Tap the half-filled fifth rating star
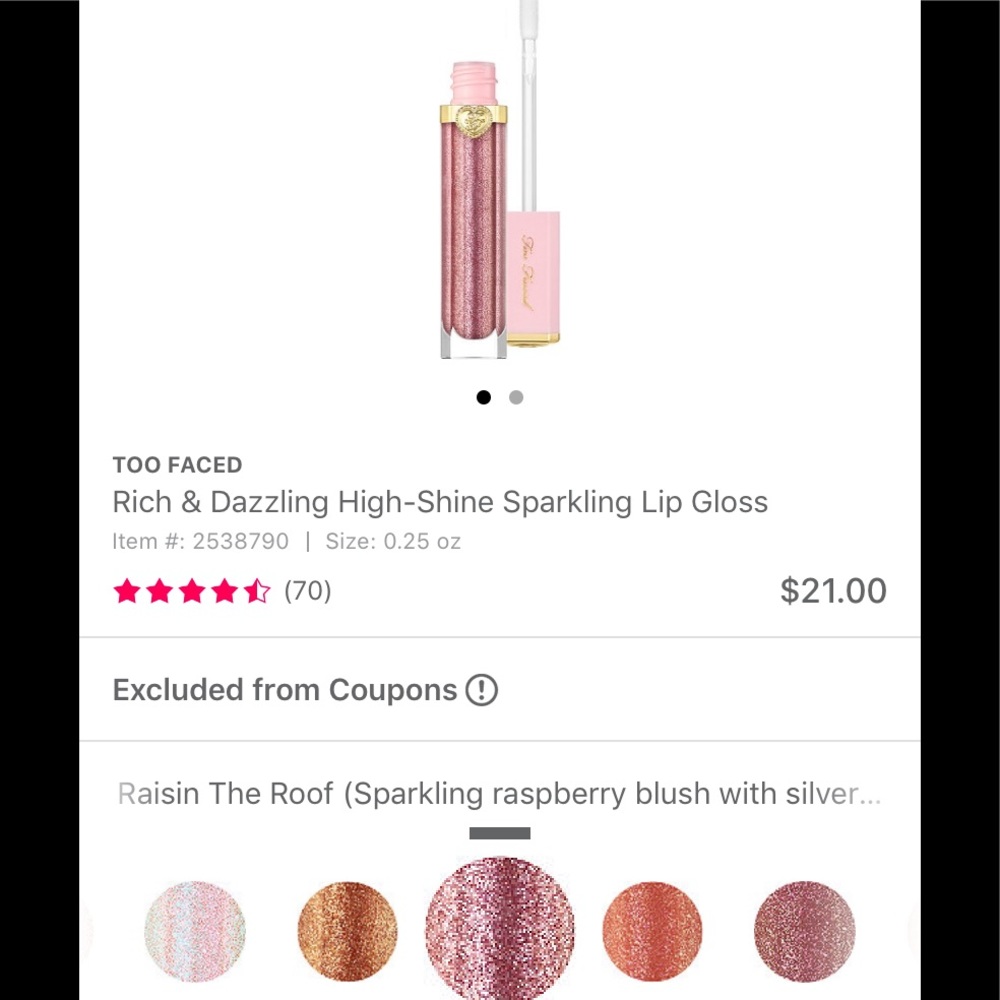 pyautogui.click(x=258, y=591)
